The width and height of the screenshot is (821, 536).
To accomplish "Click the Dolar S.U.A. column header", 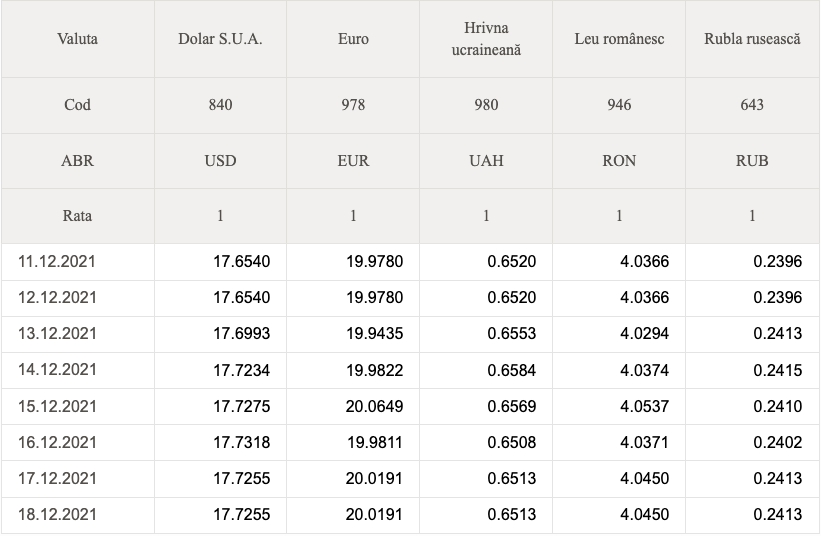I will point(220,39).
